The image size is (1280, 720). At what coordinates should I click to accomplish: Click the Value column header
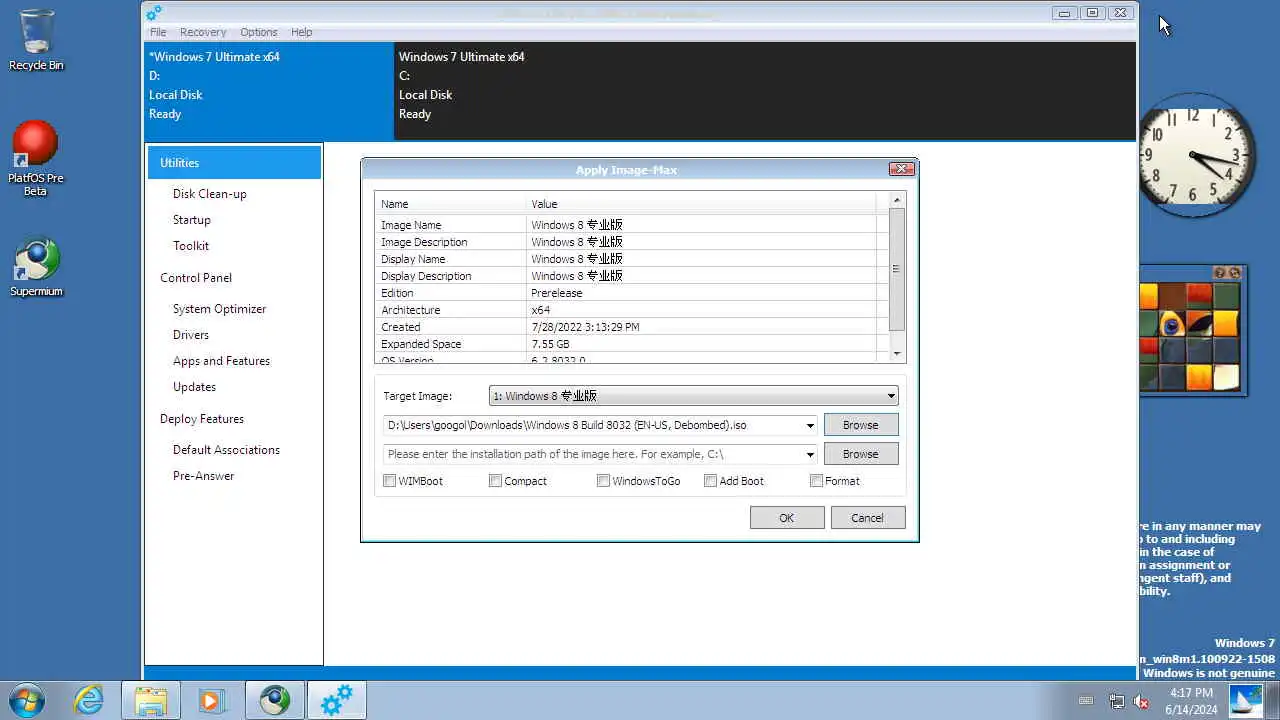tap(701, 204)
